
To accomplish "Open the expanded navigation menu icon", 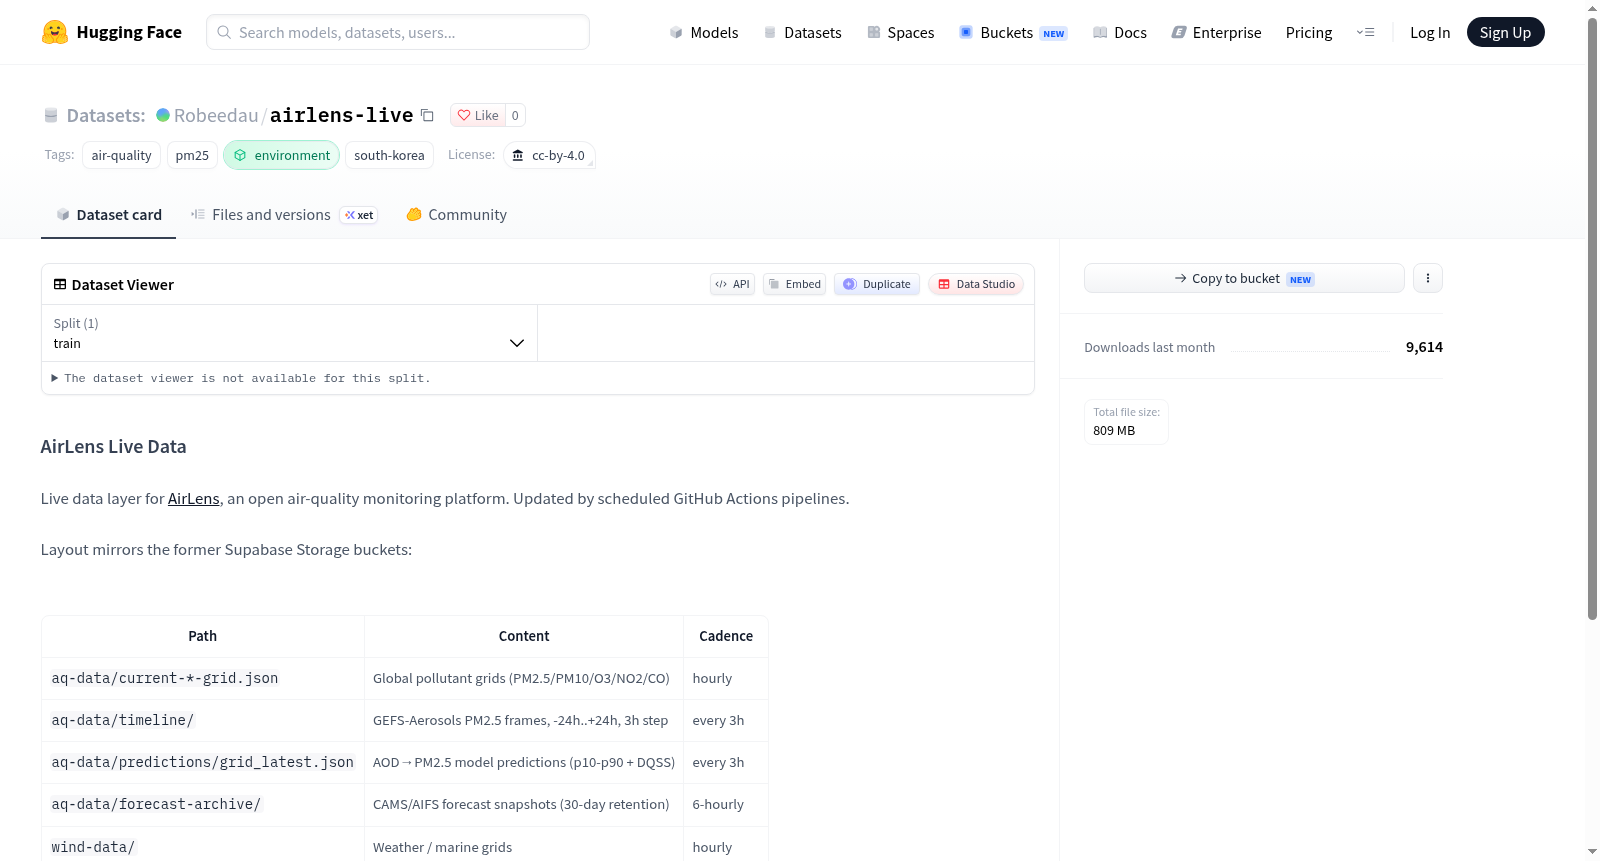I will (x=1365, y=32).
